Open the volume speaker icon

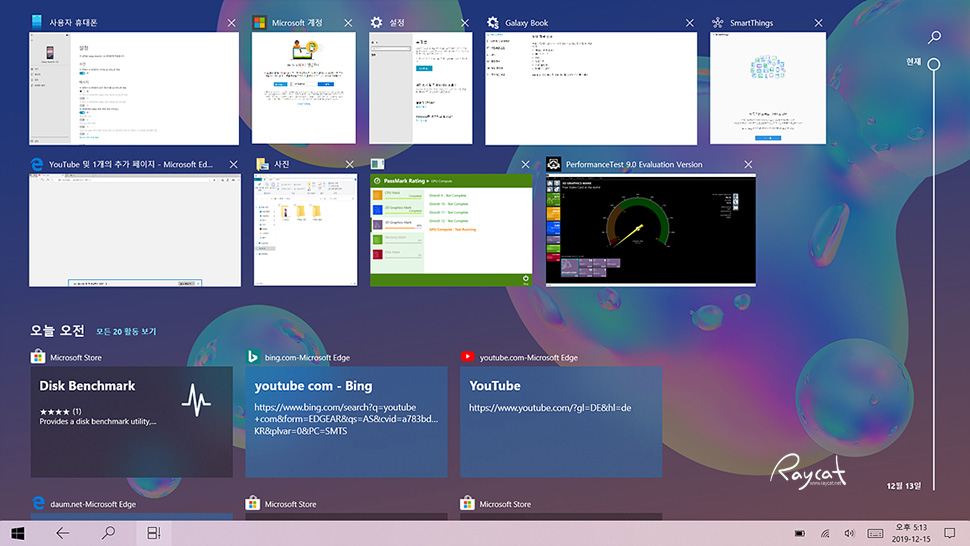(x=849, y=534)
